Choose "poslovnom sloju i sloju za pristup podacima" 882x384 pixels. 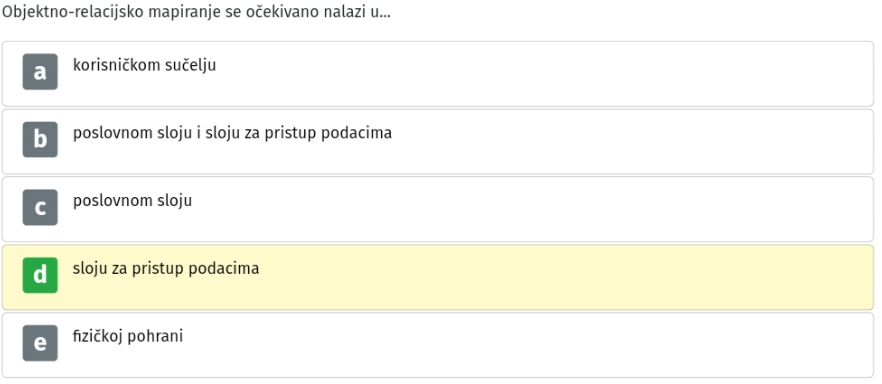click(x=232, y=133)
